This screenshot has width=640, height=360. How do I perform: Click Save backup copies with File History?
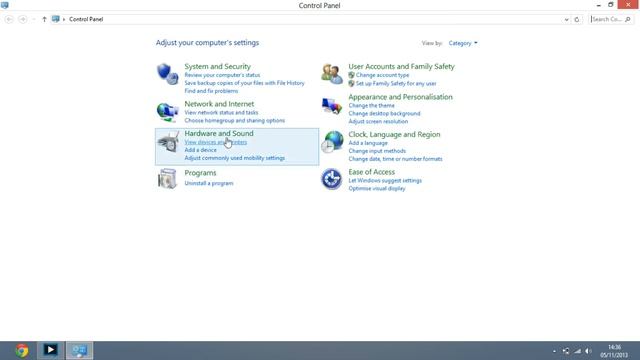[244, 83]
